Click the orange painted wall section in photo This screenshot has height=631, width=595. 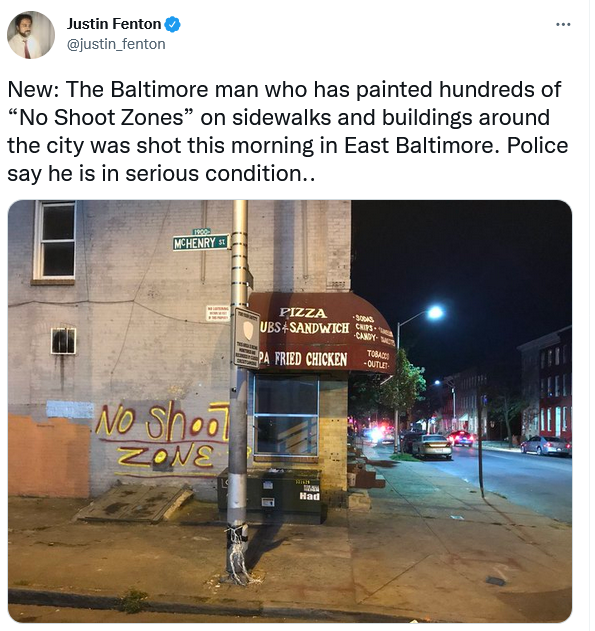pyautogui.click(x=49, y=457)
